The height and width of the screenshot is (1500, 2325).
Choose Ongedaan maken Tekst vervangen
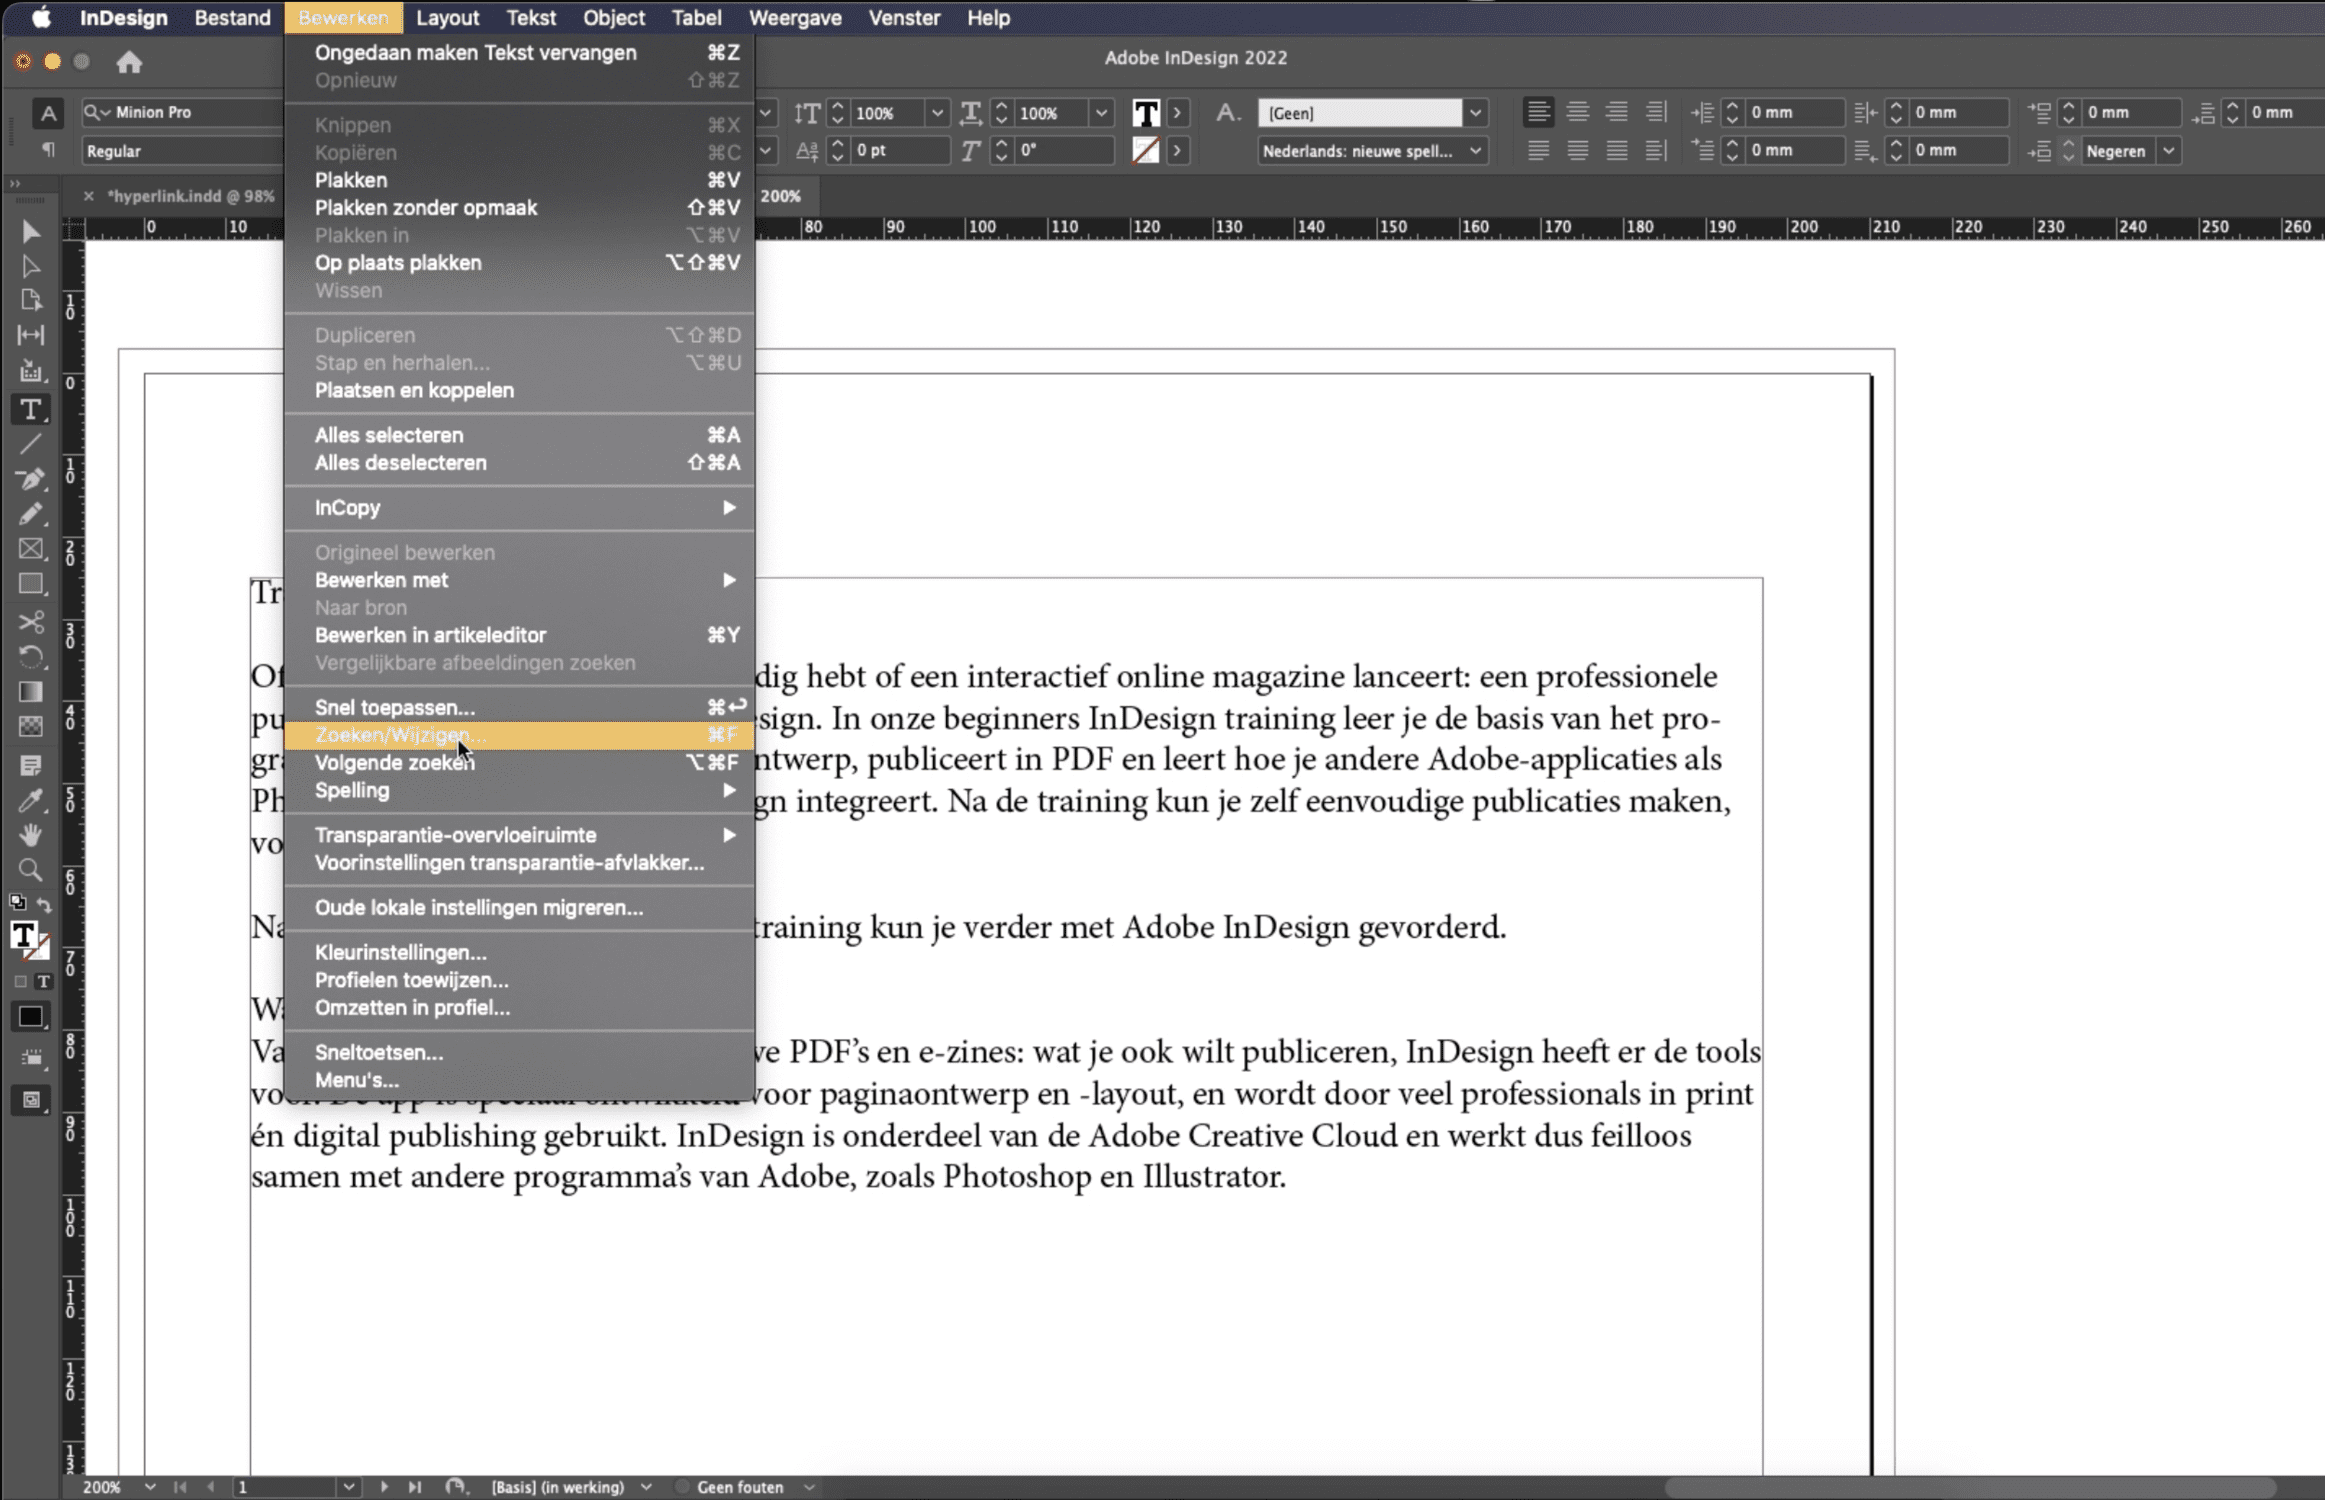click(x=519, y=53)
